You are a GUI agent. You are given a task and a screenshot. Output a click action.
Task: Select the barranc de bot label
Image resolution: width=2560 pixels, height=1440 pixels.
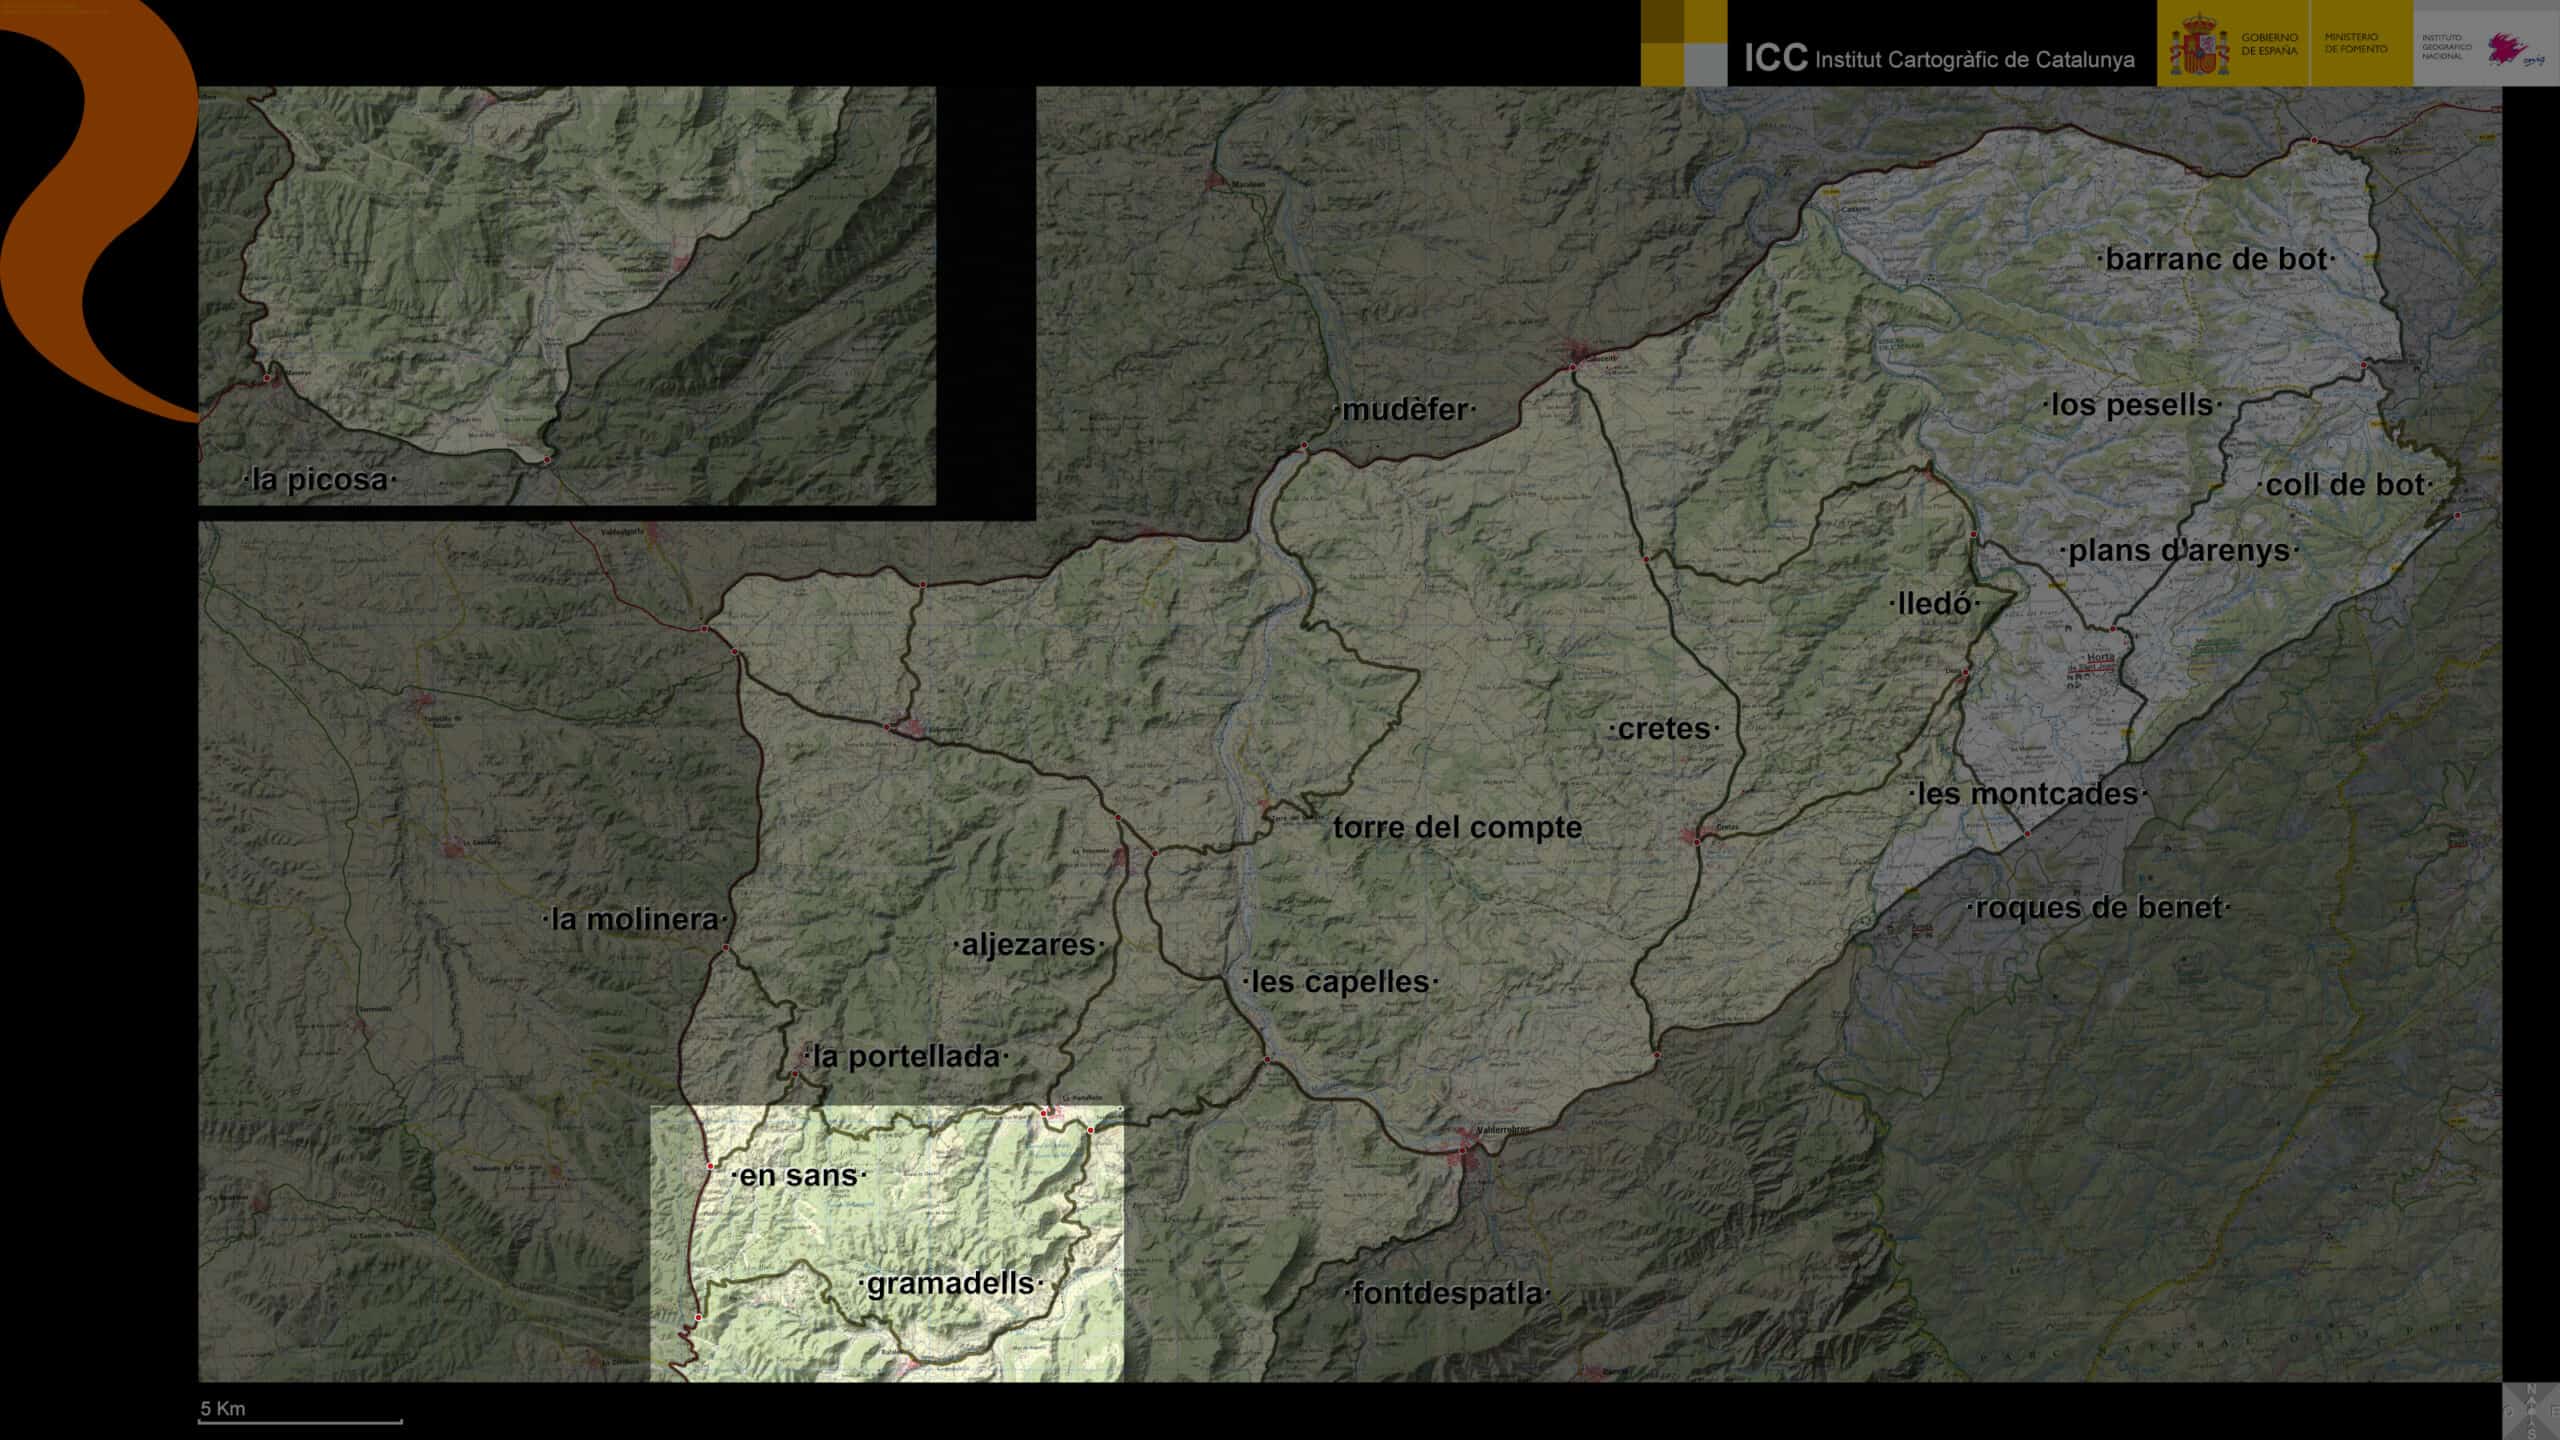[x=2215, y=259]
